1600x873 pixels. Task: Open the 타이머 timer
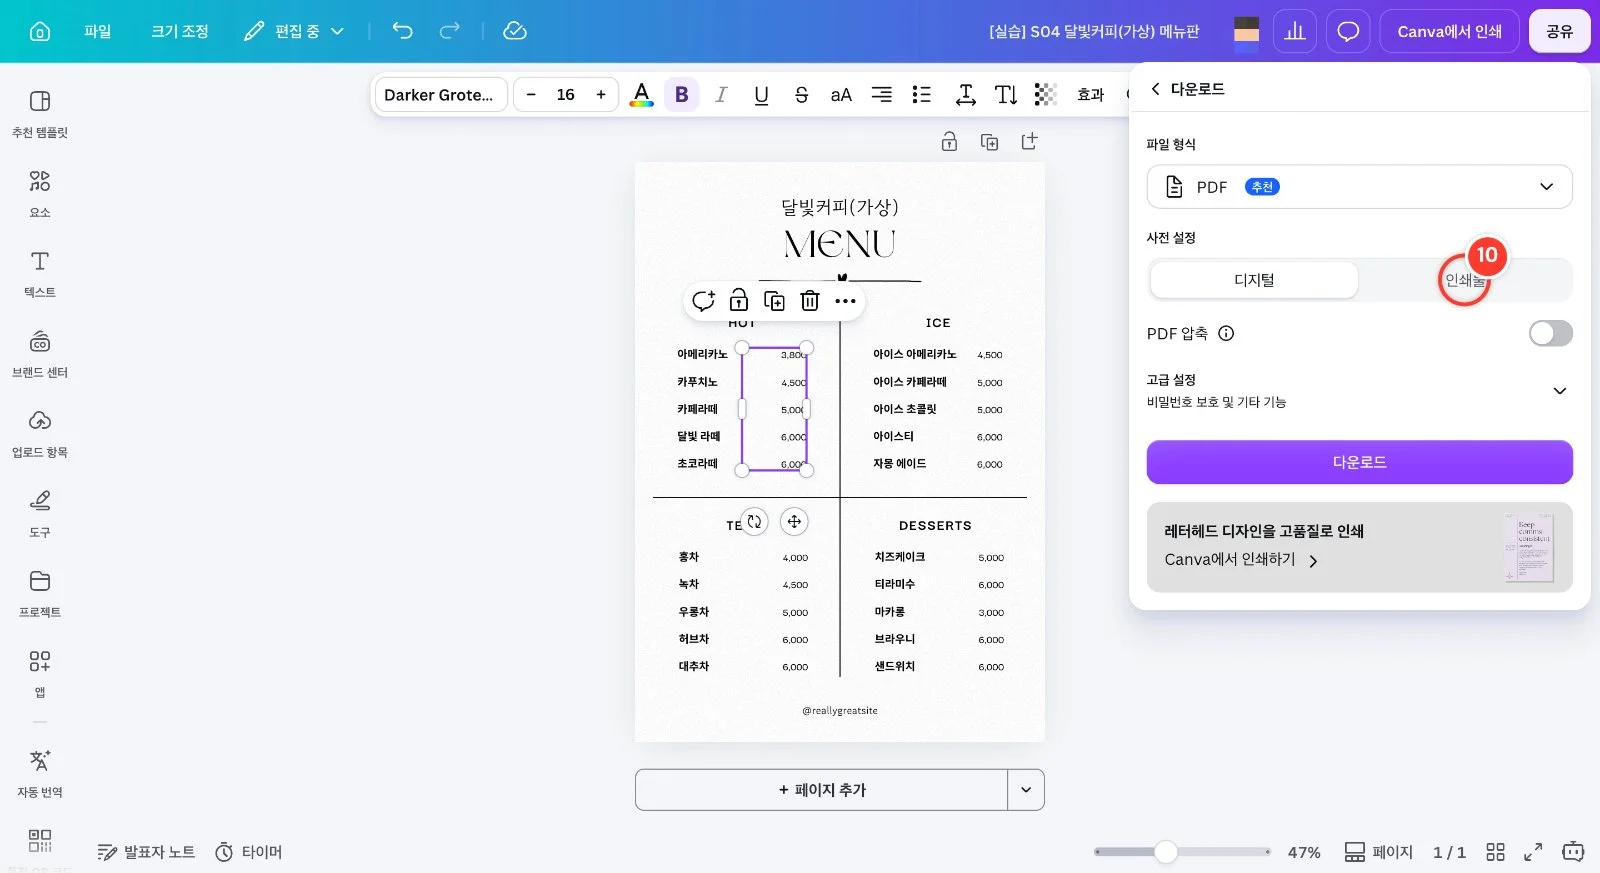click(x=249, y=852)
